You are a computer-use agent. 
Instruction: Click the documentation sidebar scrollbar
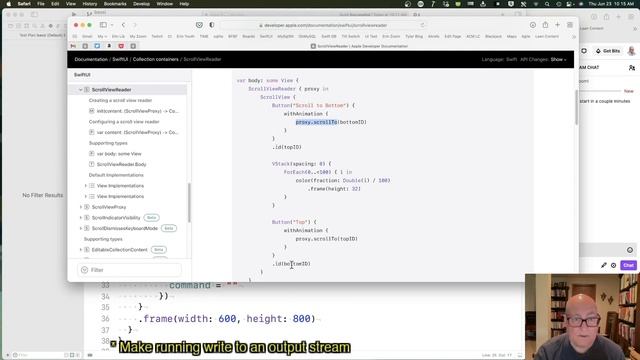click(189, 202)
